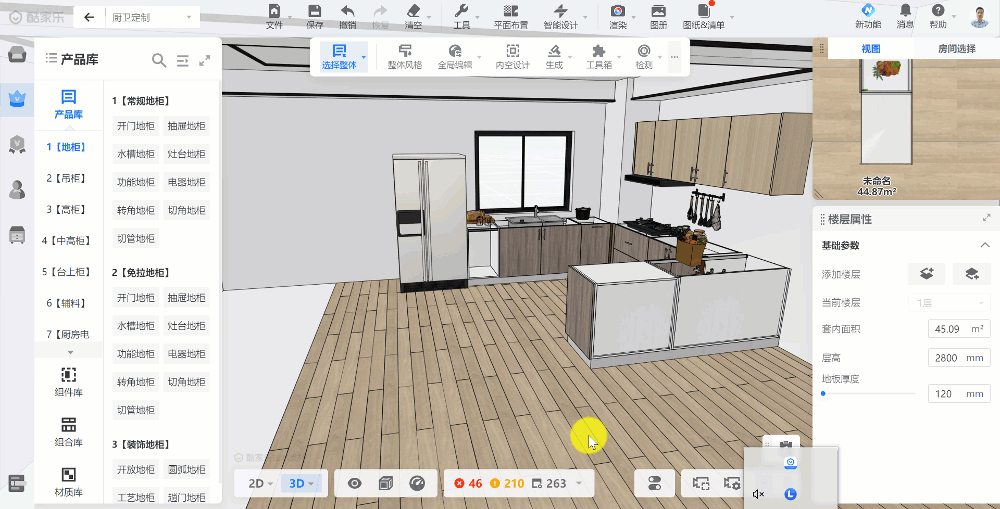Click the 保存 (save) icon
Image resolution: width=1000 pixels, height=509 pixels.
[314, 11]
